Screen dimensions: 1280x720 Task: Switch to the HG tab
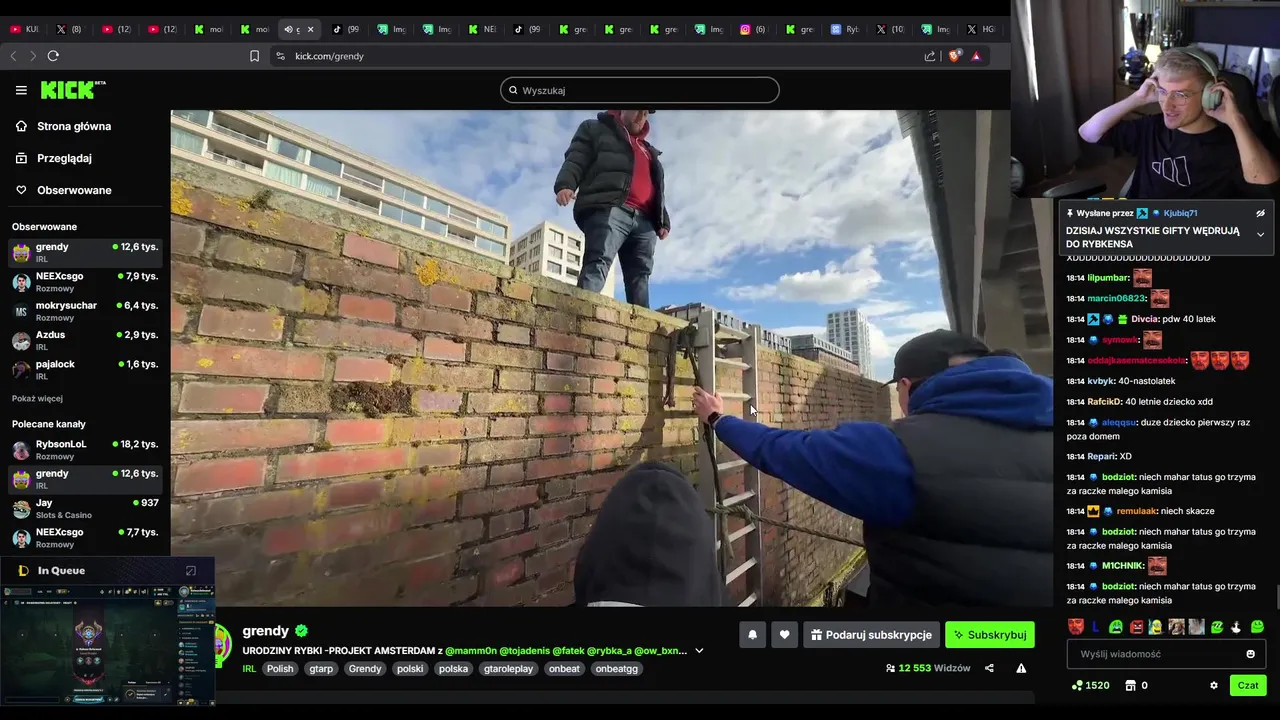pos(980,29)
